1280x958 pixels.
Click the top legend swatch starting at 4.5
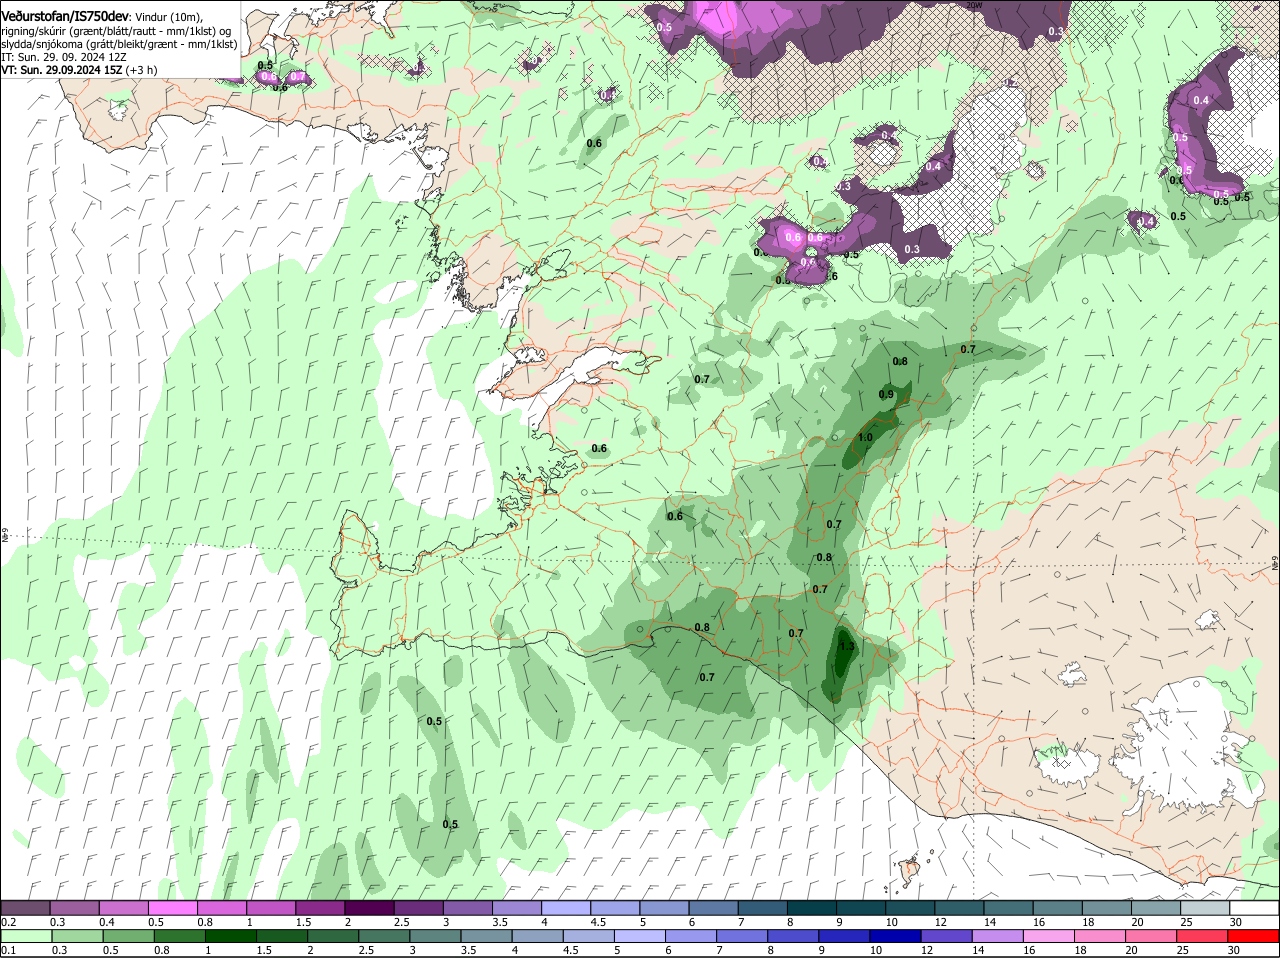pos(614,907)
